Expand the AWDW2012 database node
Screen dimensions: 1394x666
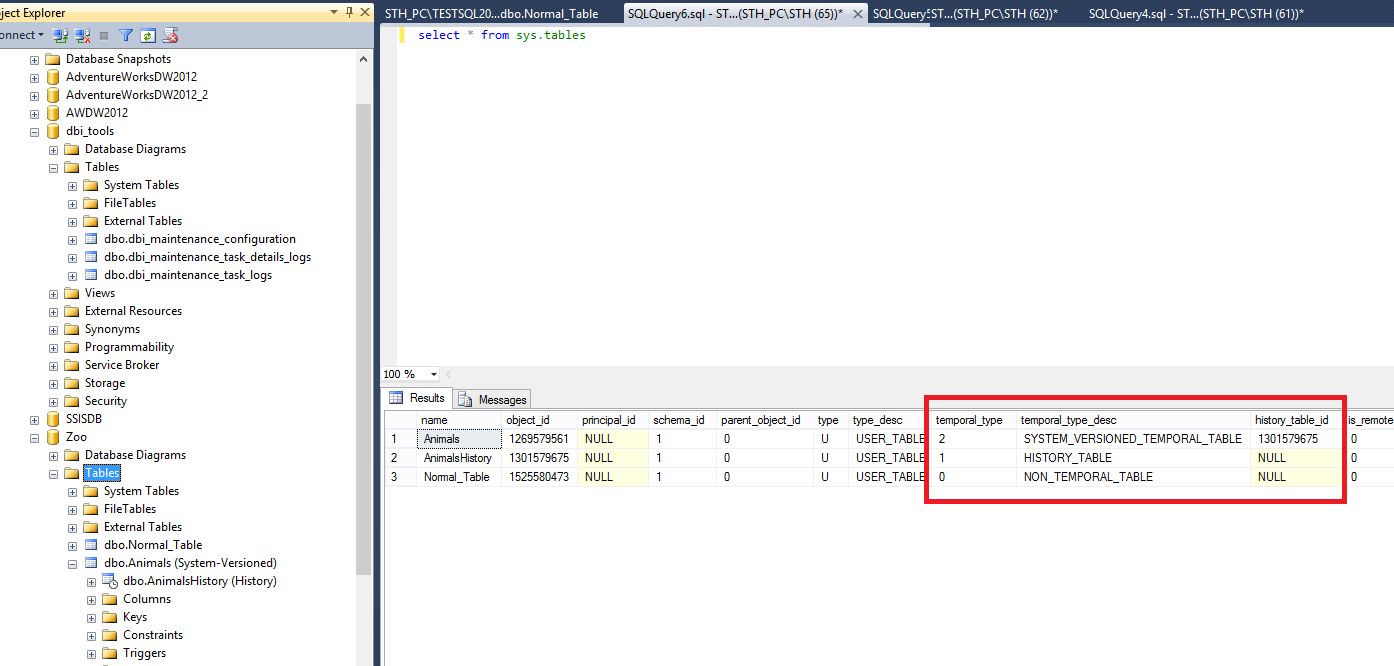[x=34, y=113]
